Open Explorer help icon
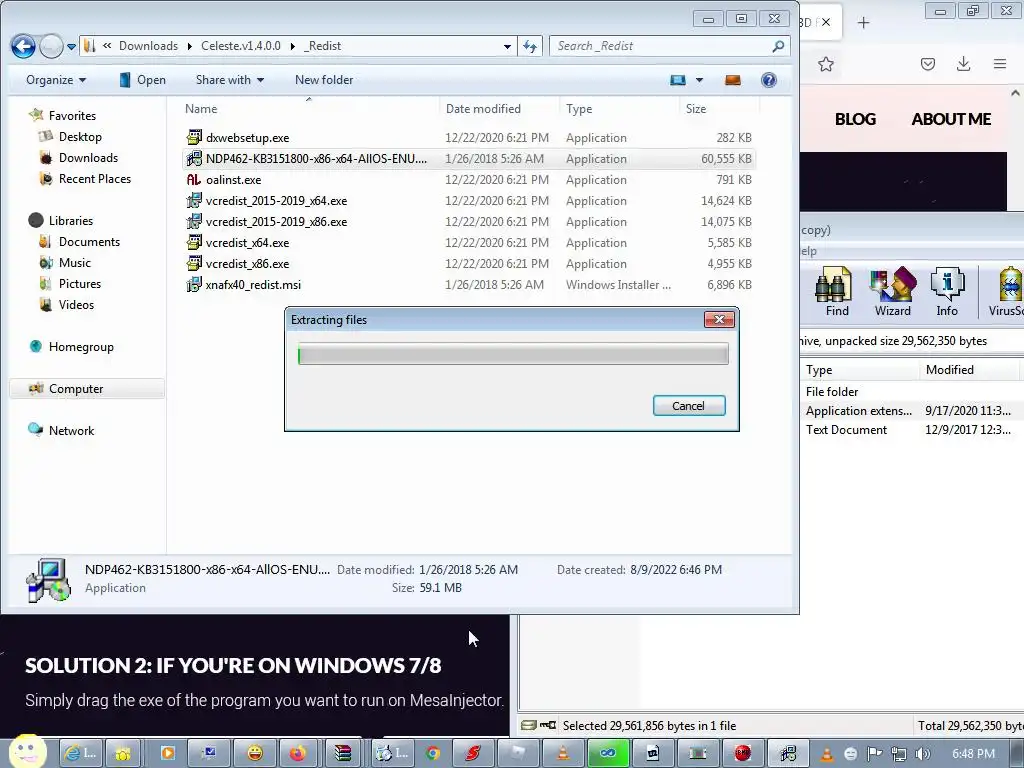 pyautogui.click(x=769, y=80)
